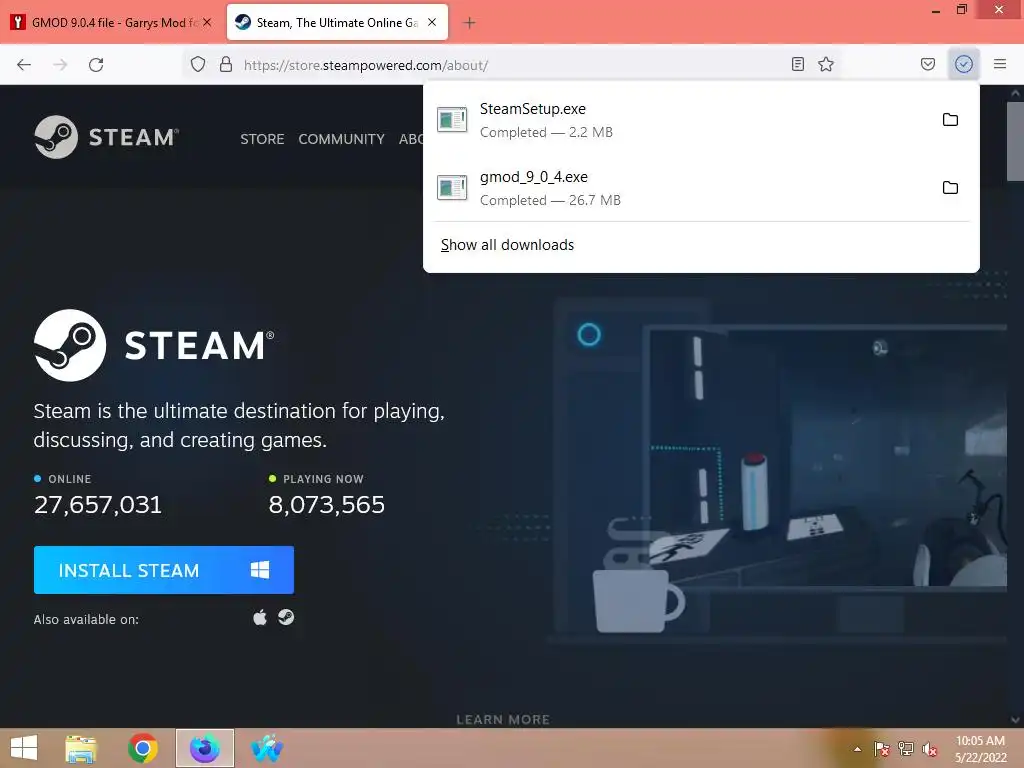1024x768 pixels.
Task: Click LEARN MORE at page bottom
Action: click(x=503, y=720)
